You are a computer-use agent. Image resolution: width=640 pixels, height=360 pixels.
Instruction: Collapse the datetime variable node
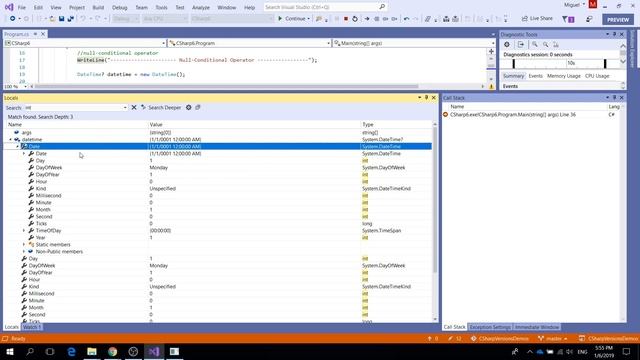point(11,140)
